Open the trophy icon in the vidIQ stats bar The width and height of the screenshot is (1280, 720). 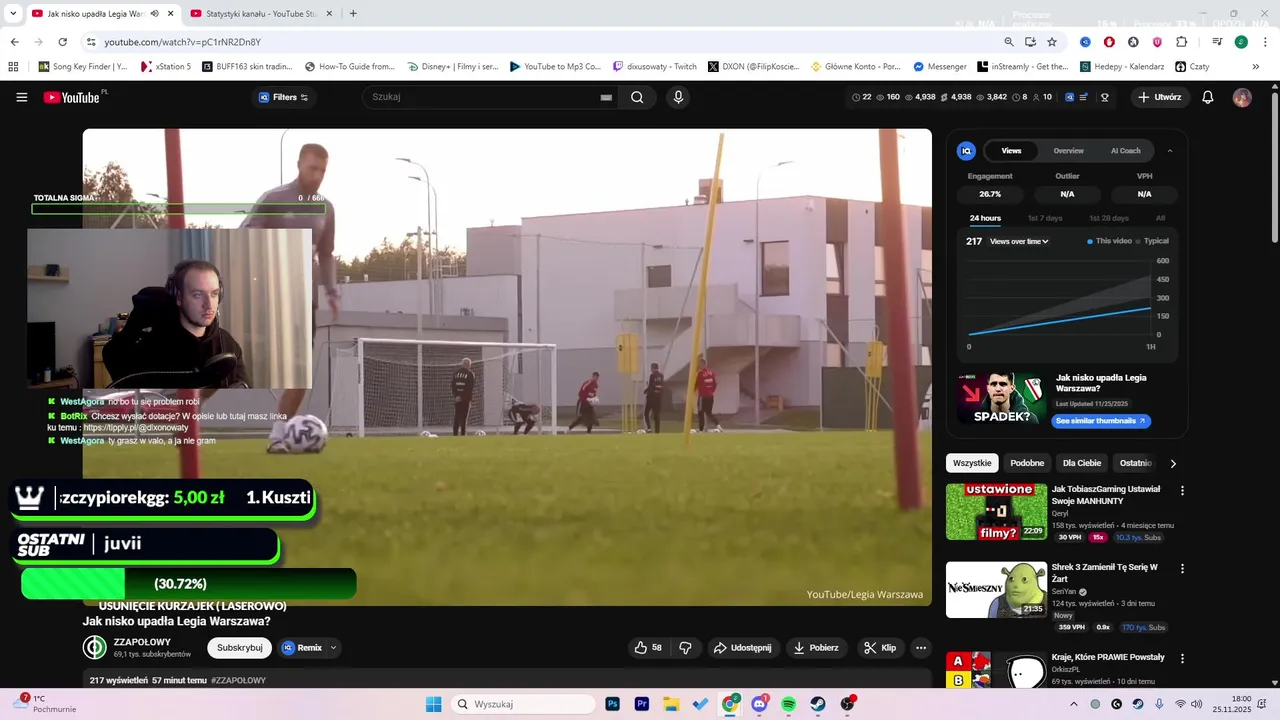point(1105,97)
